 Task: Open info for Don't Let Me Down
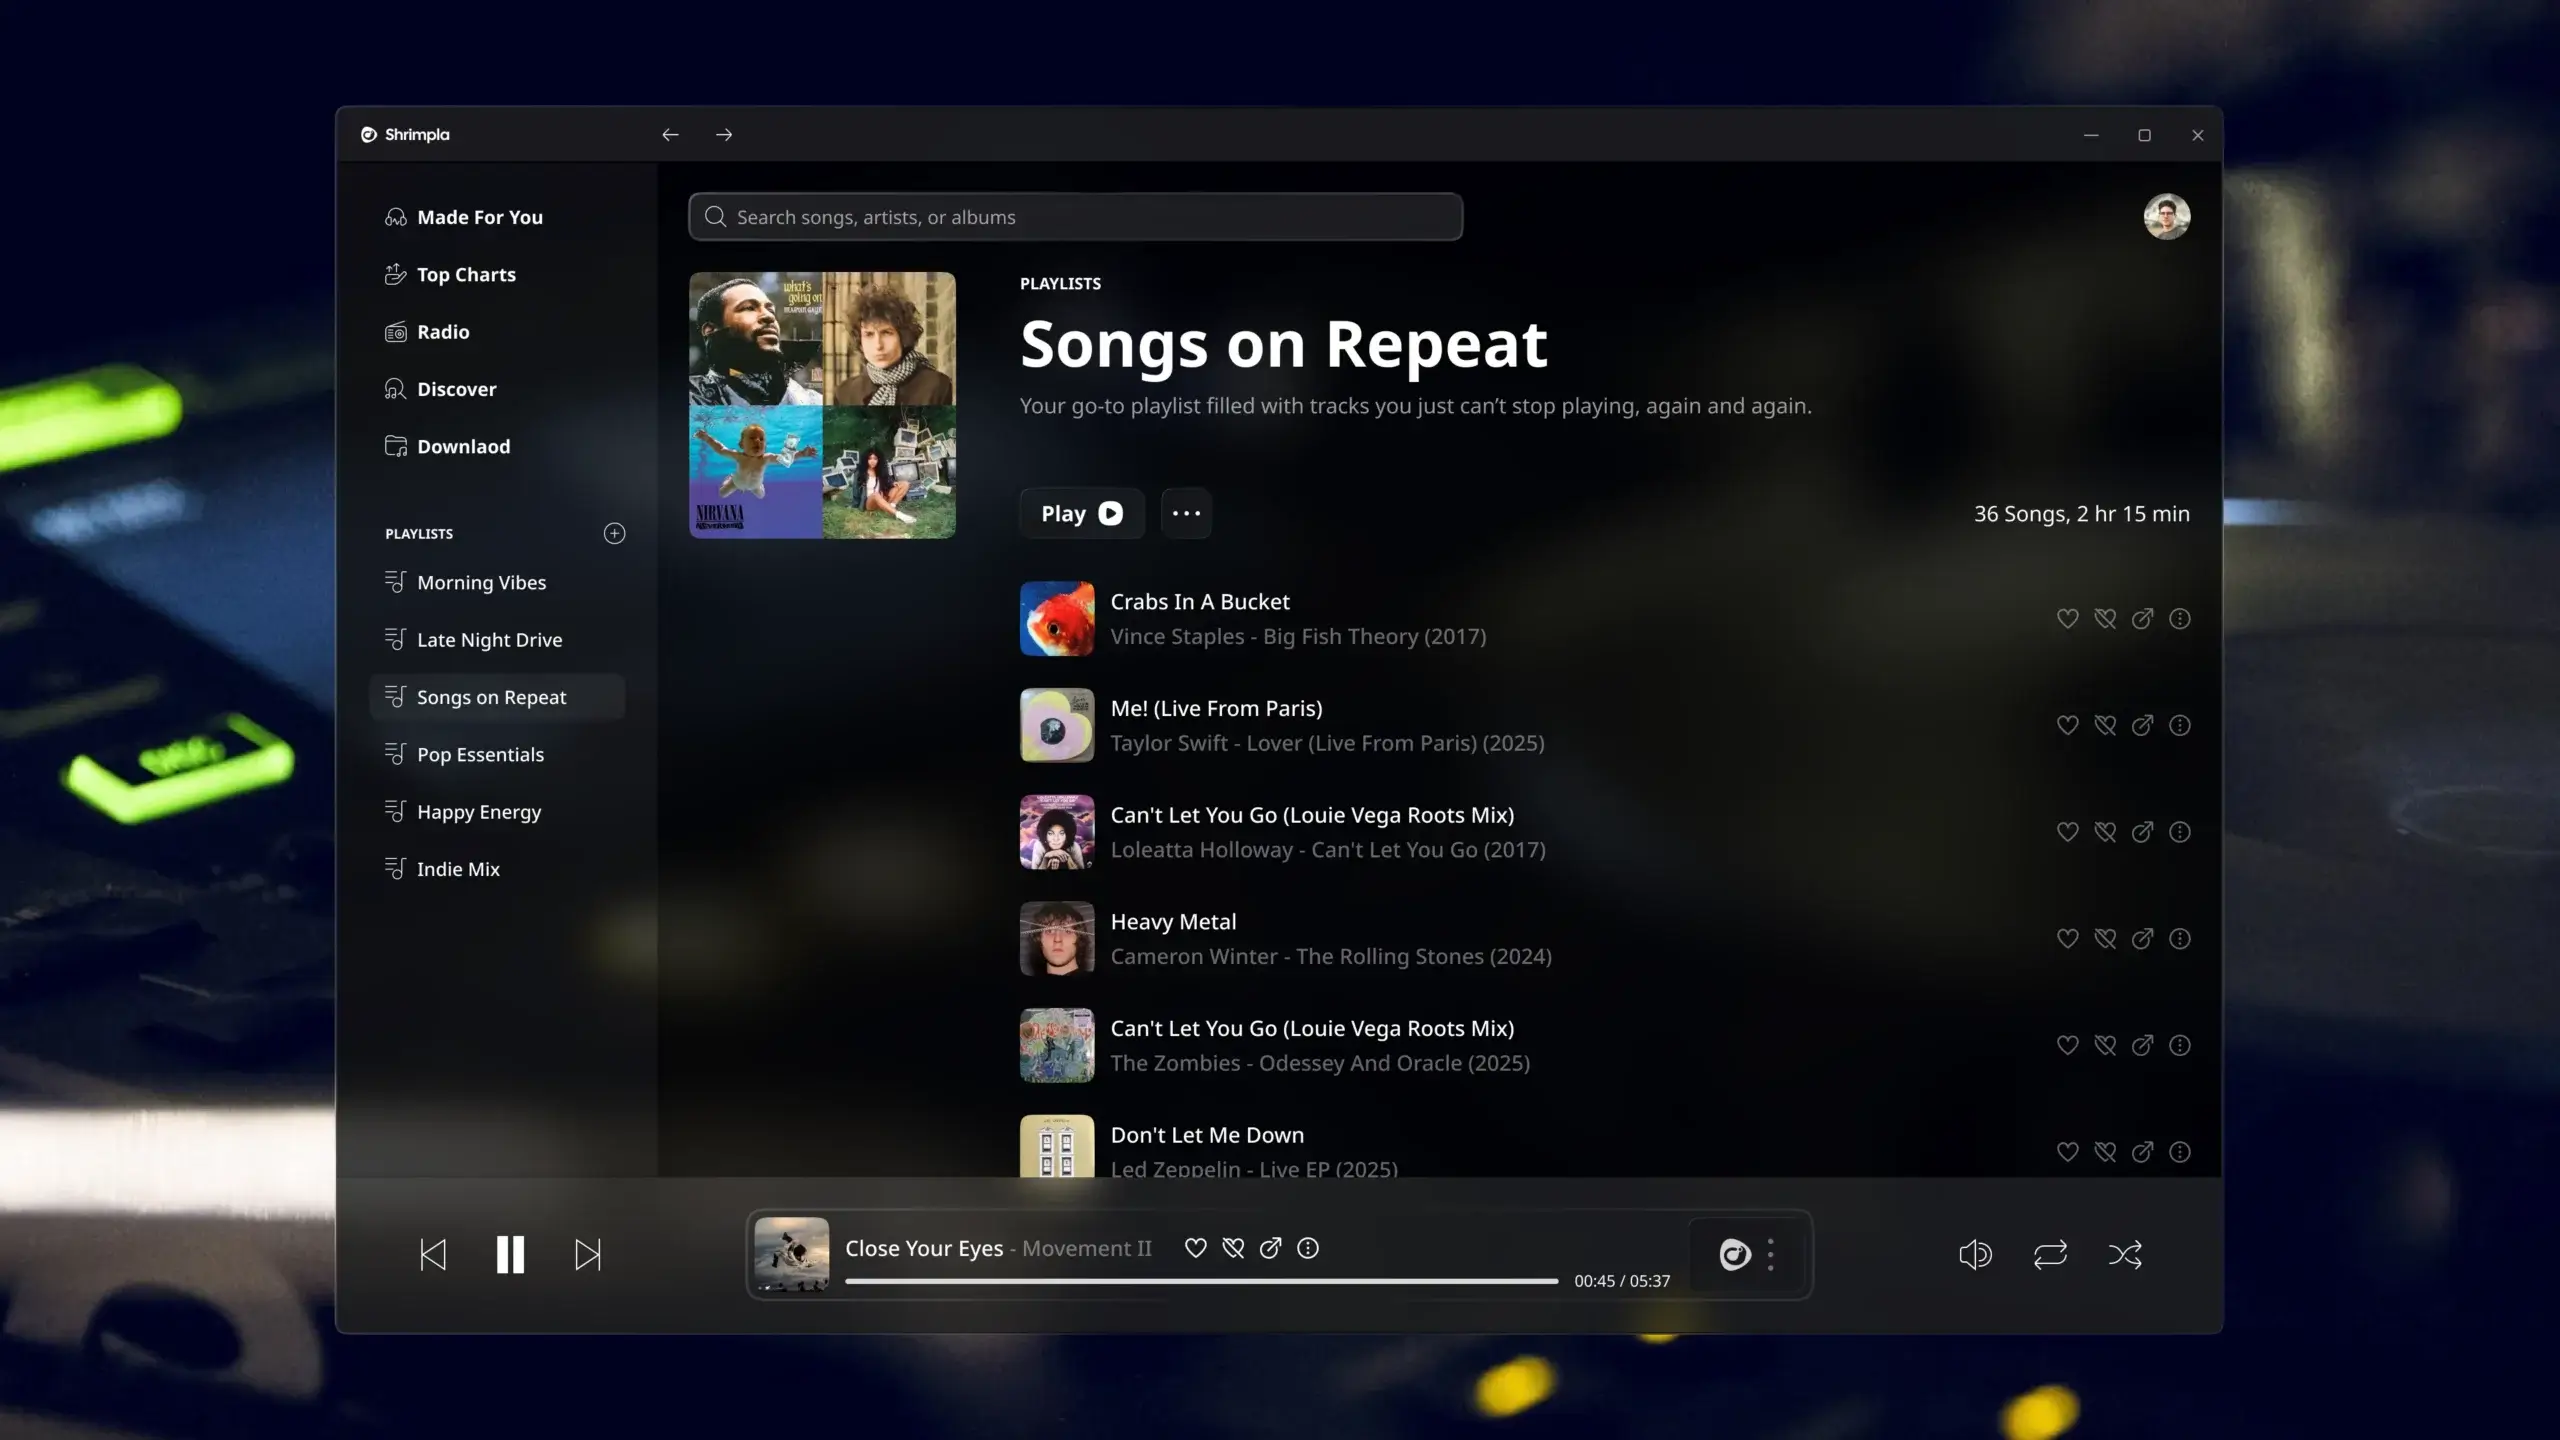coord(2180,1152)
